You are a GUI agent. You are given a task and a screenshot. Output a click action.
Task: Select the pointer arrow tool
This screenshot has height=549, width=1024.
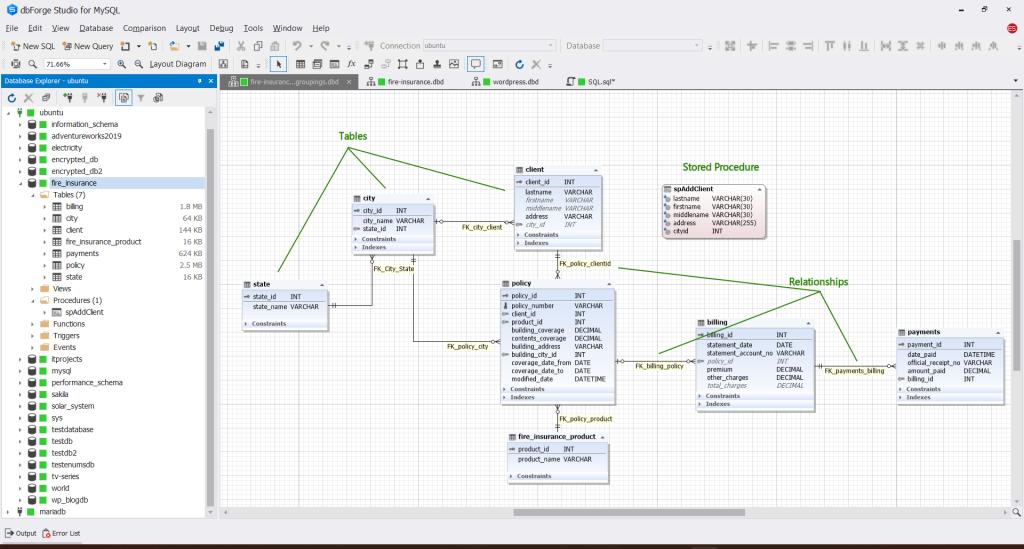point(279,64)
